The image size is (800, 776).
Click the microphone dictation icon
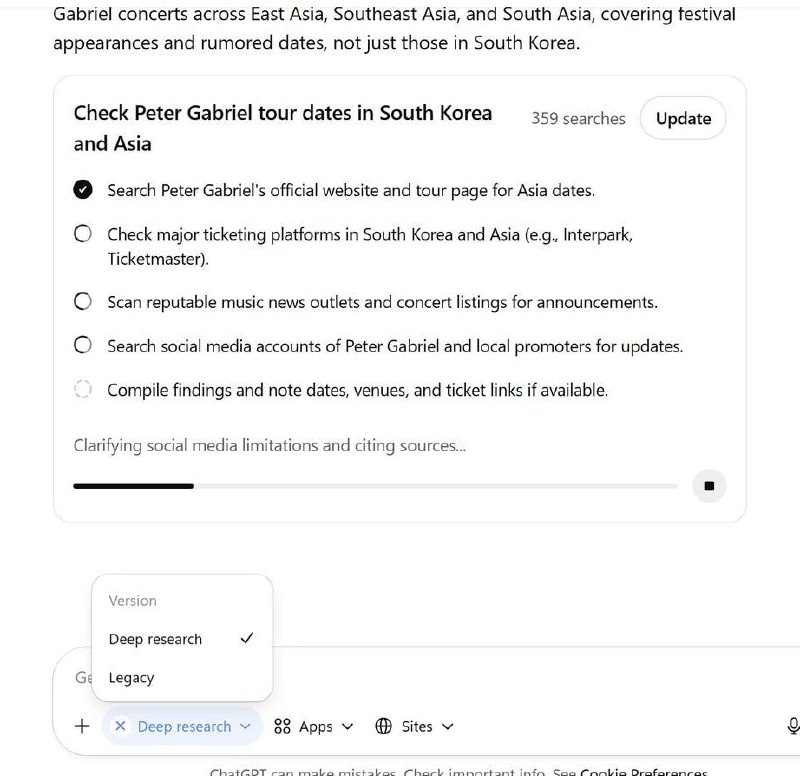pyautogui.click(x=793, y=727)
